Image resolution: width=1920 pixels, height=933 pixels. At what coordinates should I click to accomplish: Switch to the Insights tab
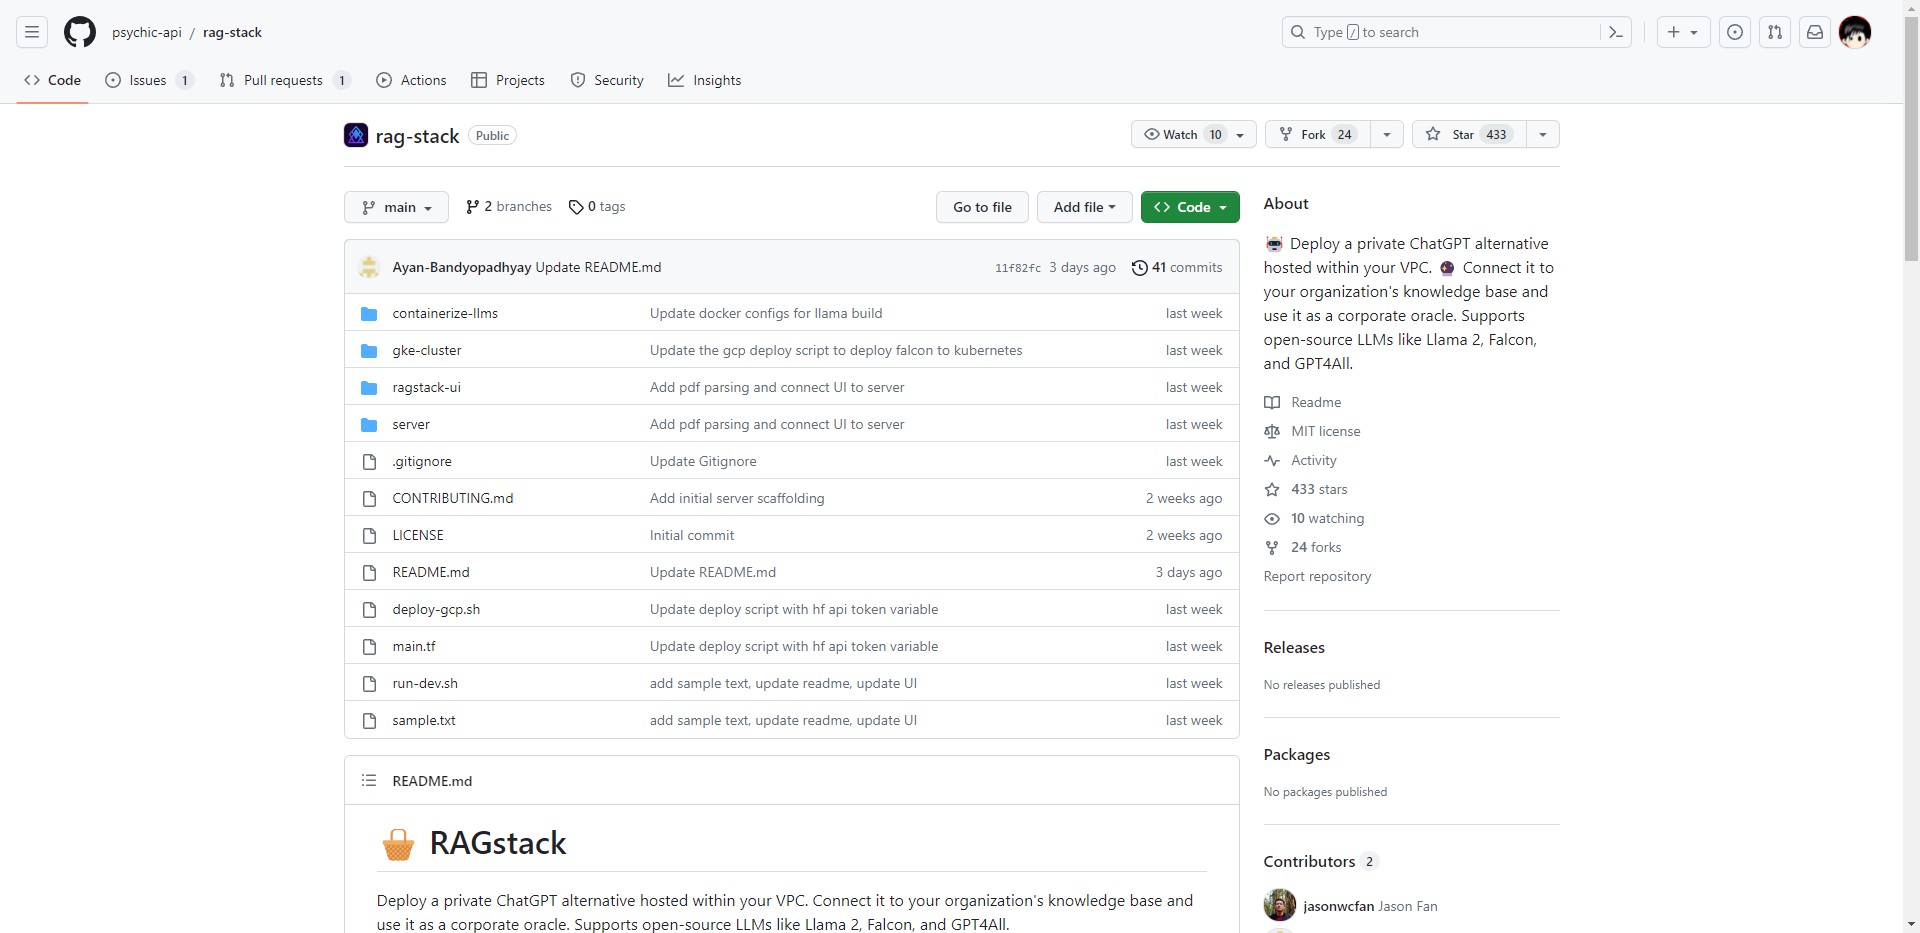pyautogui.click(x=705, y=80)
